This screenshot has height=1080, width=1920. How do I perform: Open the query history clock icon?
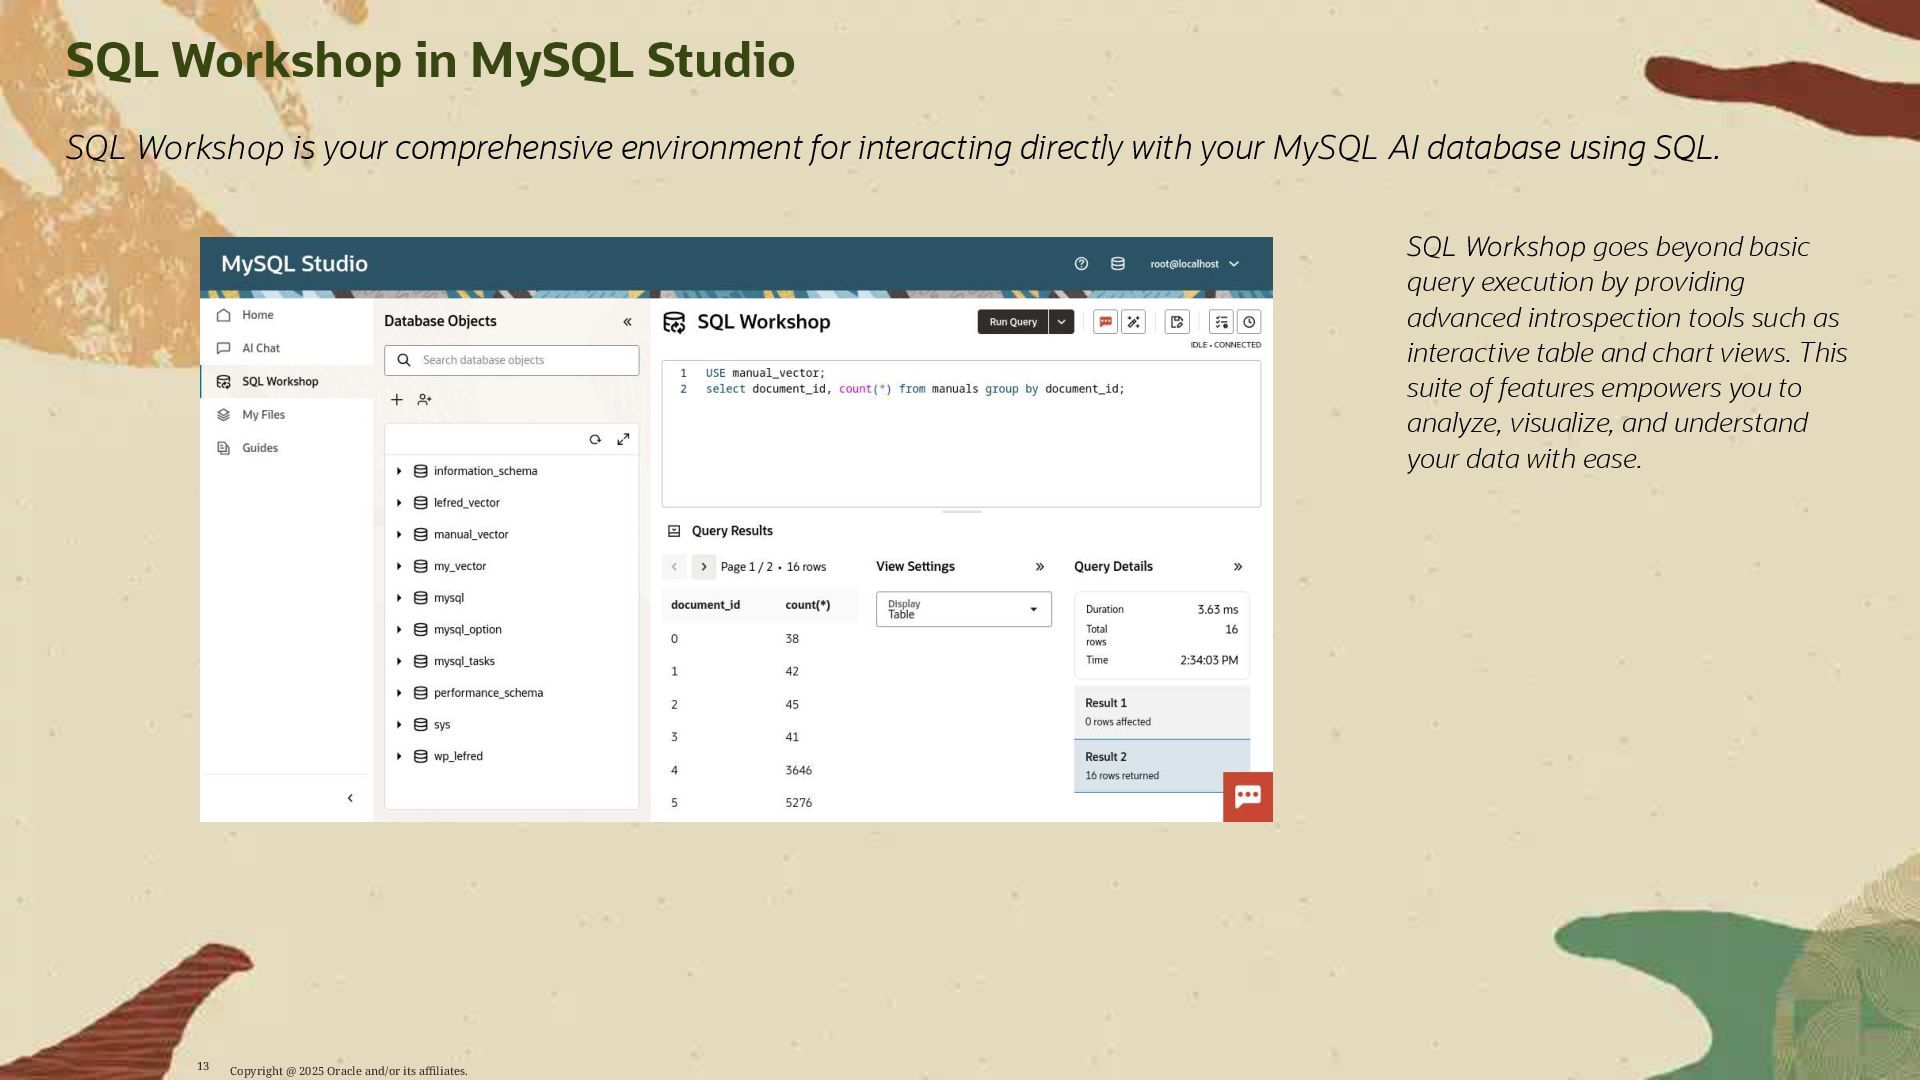click(1249, 322)
